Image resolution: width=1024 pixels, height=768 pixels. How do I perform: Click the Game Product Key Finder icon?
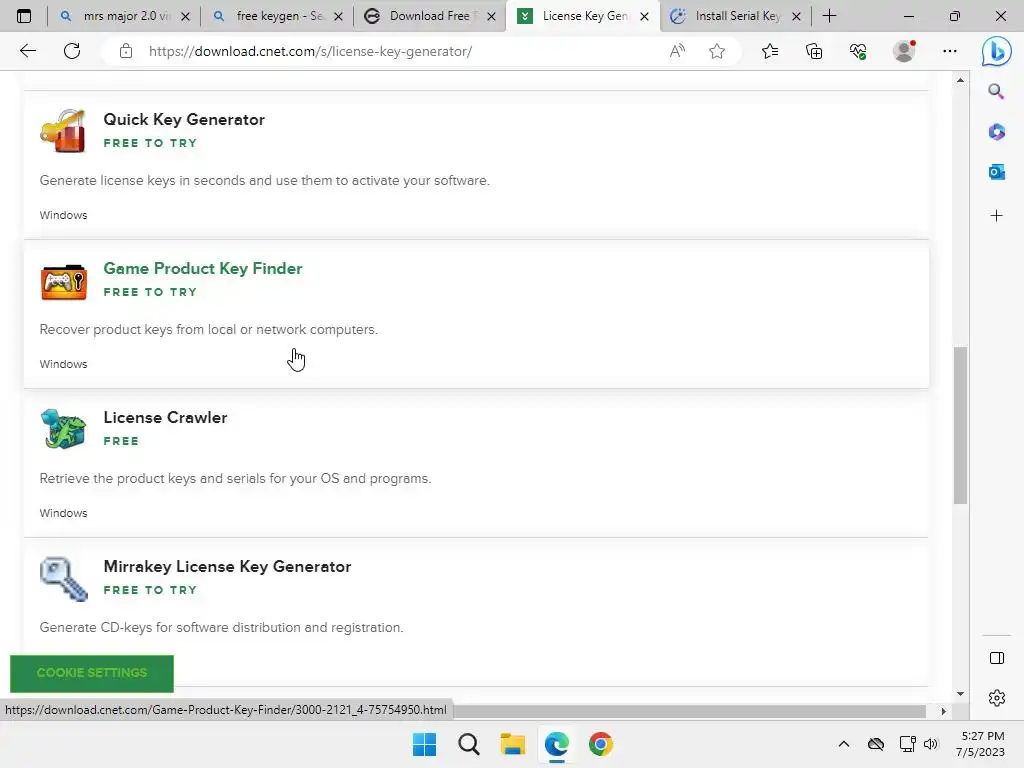(63, 281)
